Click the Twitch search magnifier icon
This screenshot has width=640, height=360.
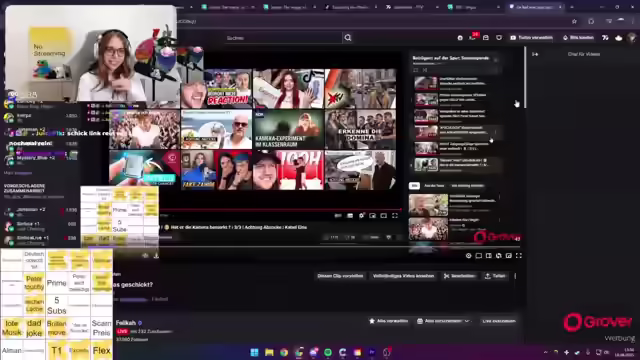348,38
